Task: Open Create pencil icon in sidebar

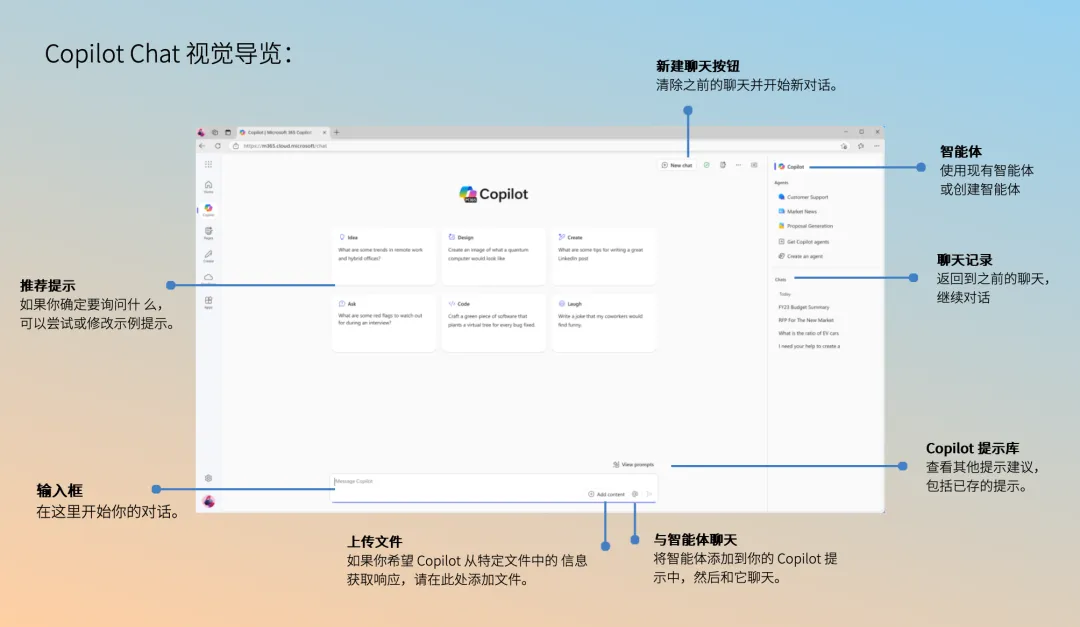Action: [x=208, y=256]
